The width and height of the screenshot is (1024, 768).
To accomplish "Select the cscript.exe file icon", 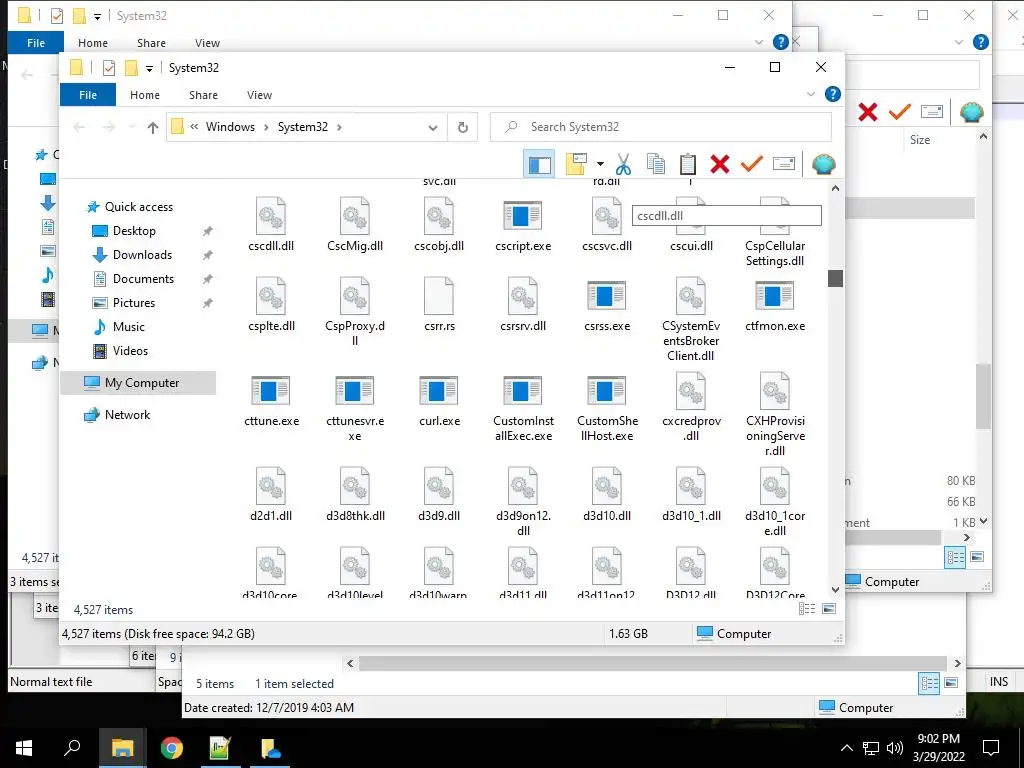I will point(522,217).
